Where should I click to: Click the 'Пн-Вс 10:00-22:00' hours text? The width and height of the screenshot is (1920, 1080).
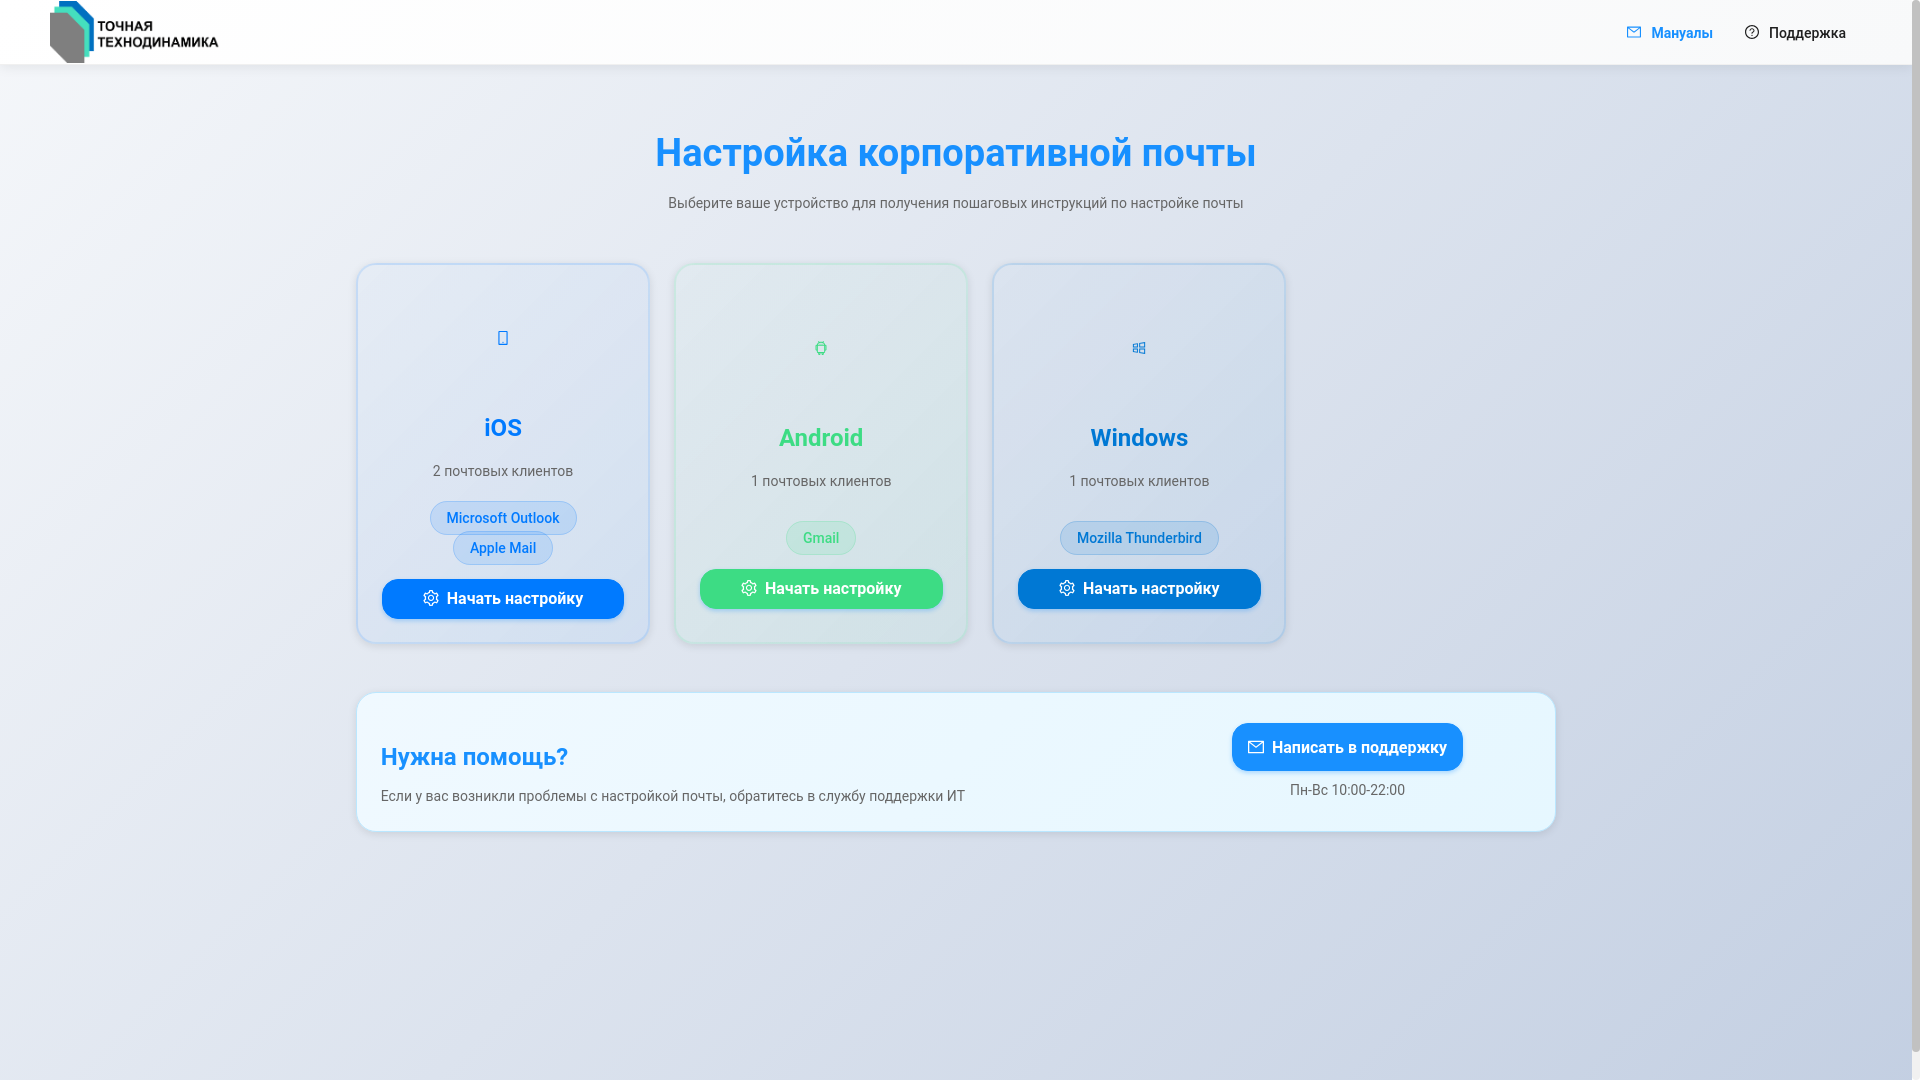[x=1347, y=790]
